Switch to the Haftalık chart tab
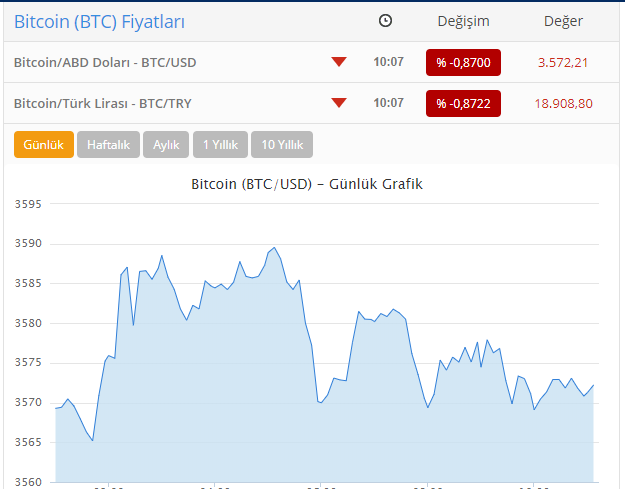Screen dimensions: 625x489 pos(108,144)
